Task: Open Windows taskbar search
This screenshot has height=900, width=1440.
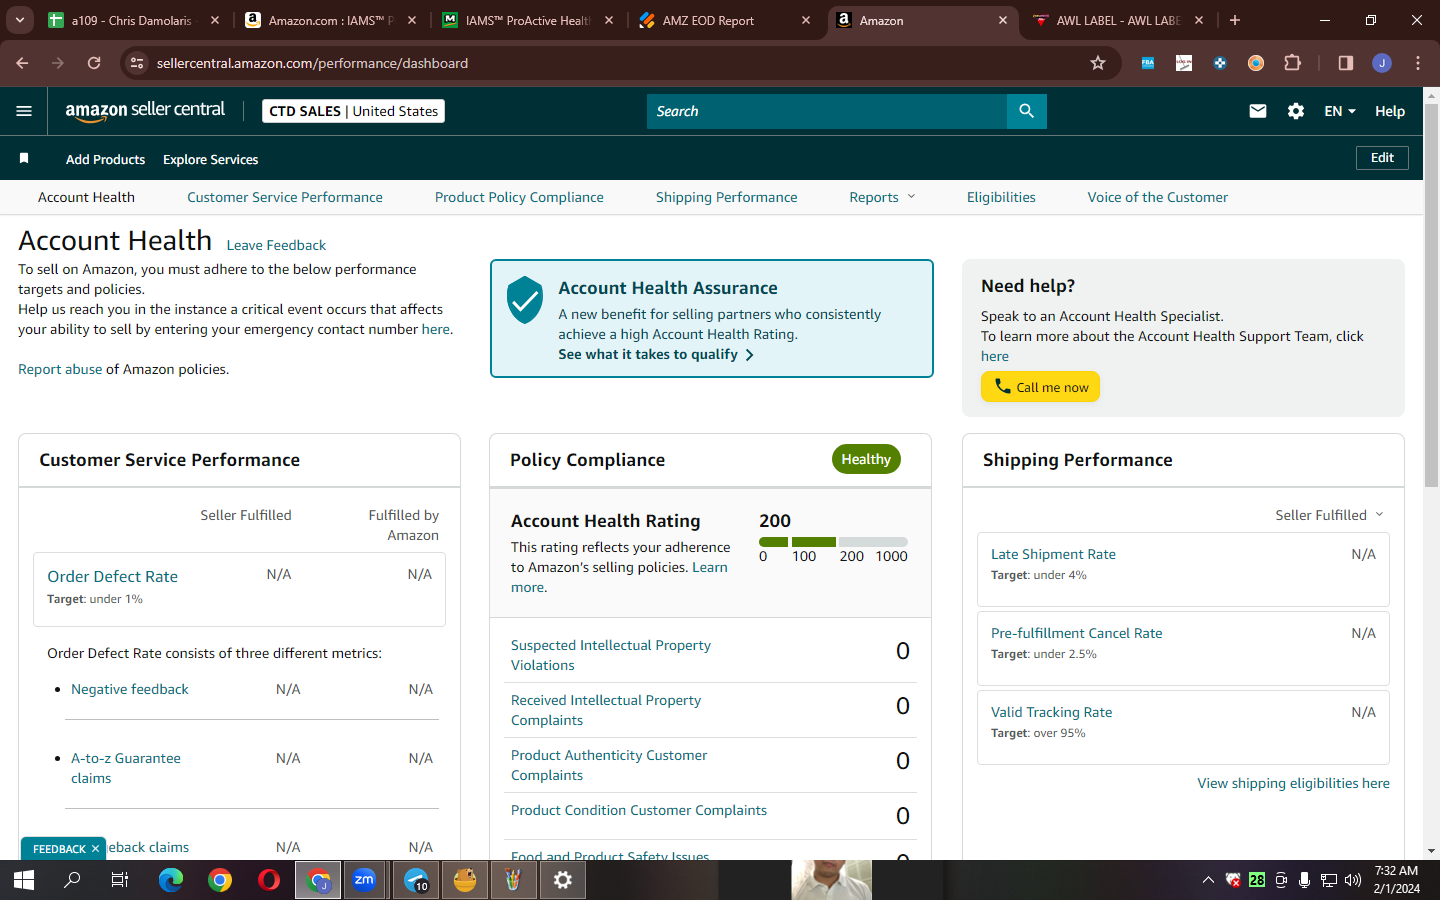Action: (x=72, y=880)
